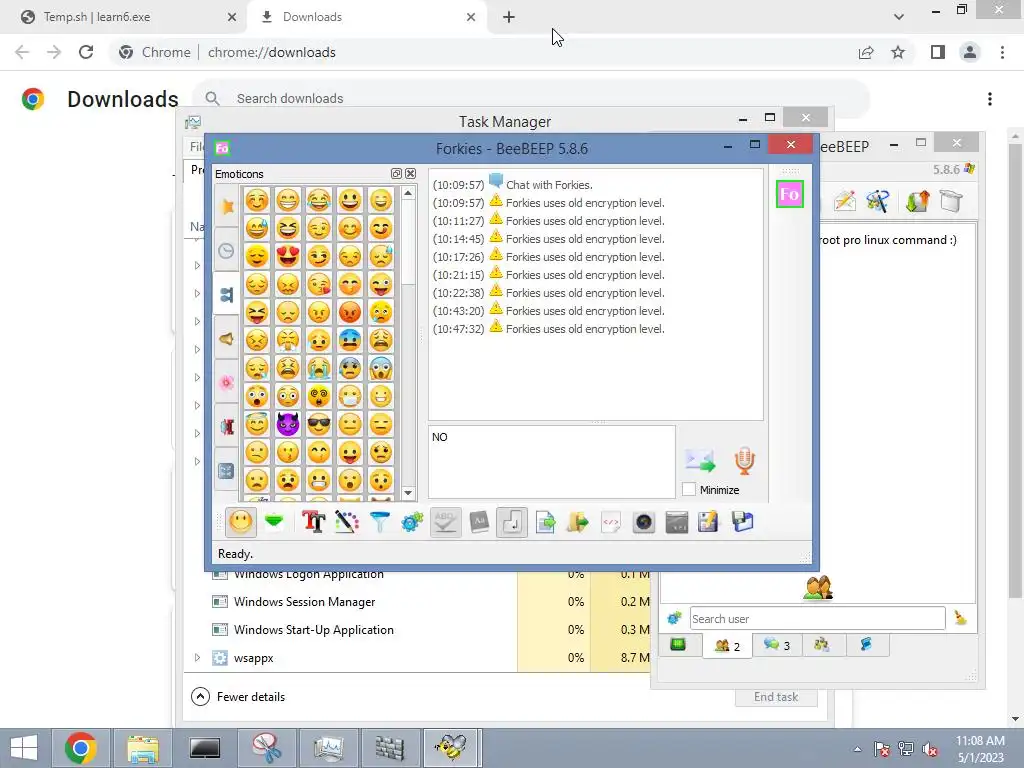Click the emoticon list scroll down arrow
The height and width of the screenshot is (768, 1024).
[x=408, y=493]
